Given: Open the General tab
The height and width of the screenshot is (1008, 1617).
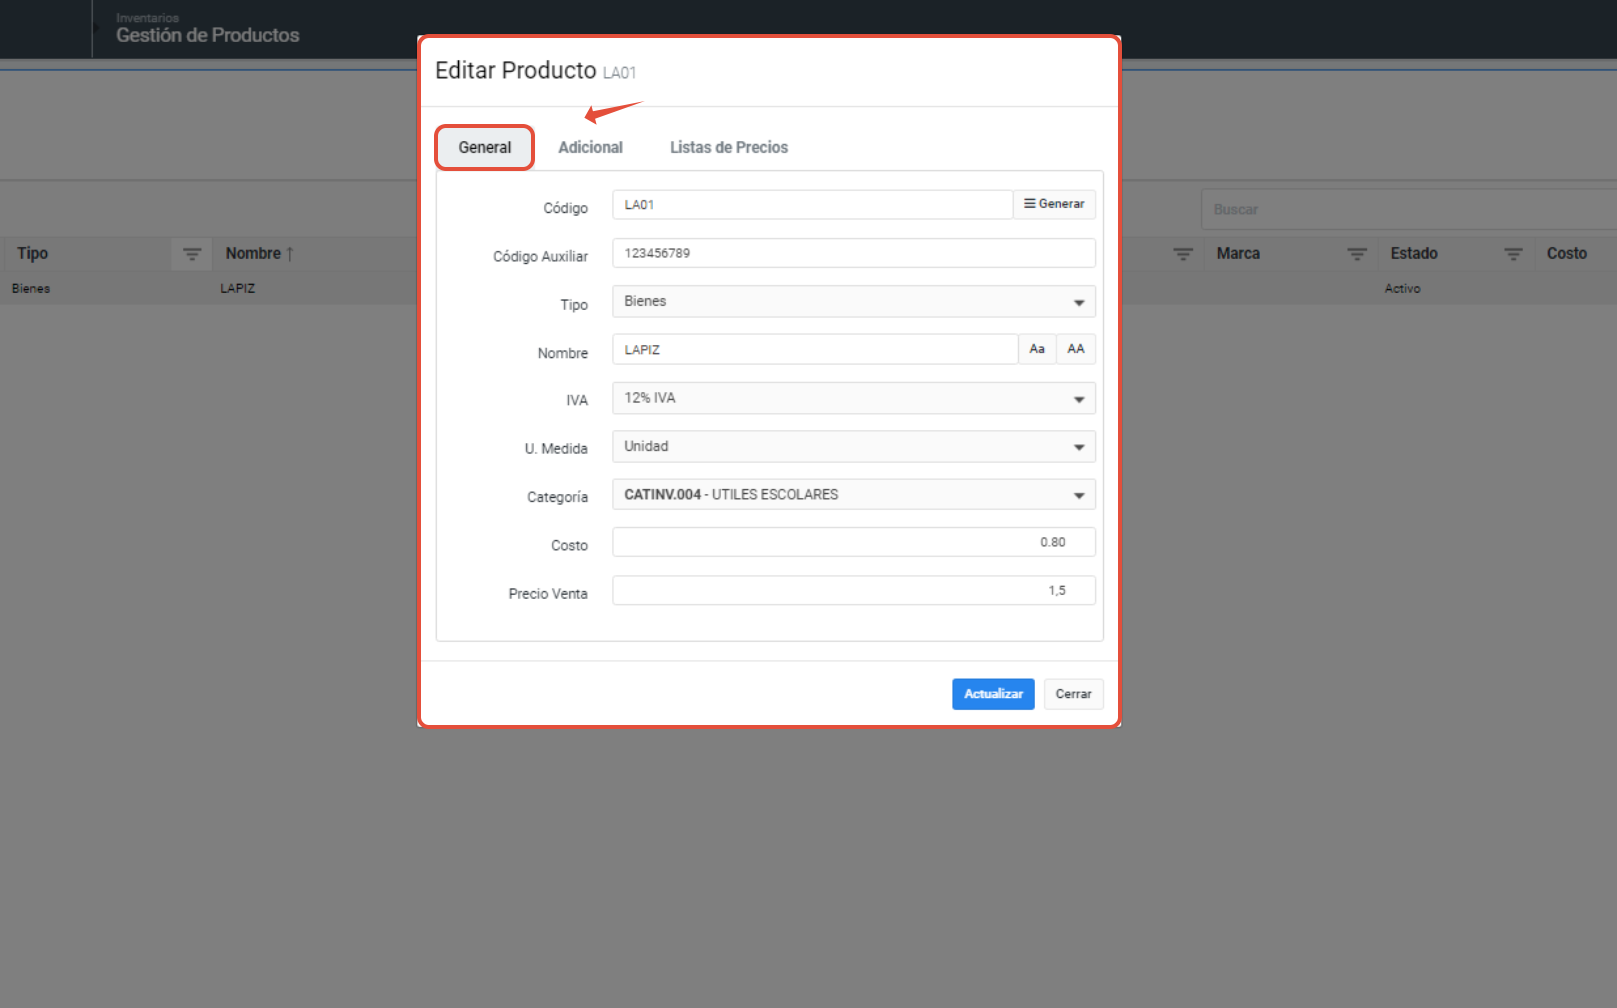Looking at the screenshot, I should (x=485, y=147).
